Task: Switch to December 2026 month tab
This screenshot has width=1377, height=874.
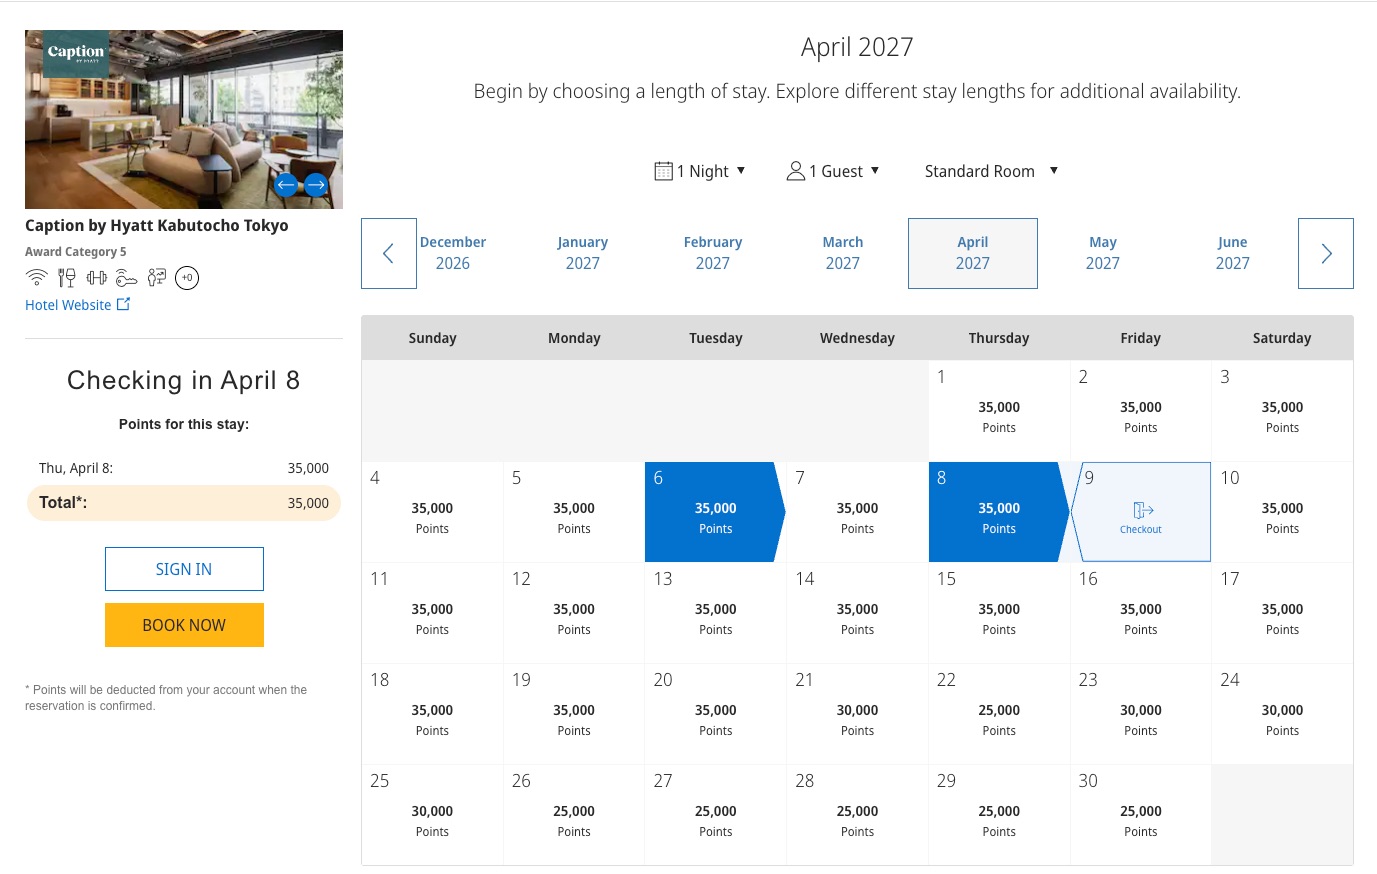Action: [453, 253]
